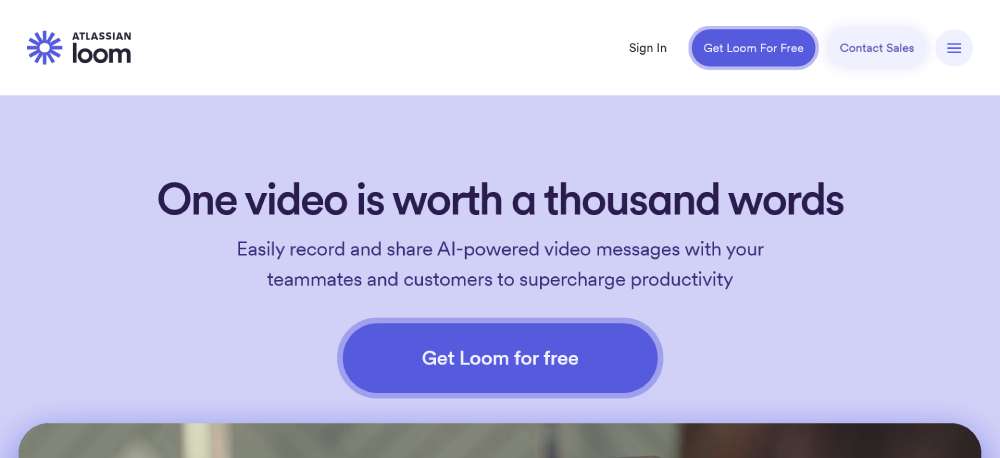
Task: Start free signup below the tagline
Action: pos(500,358)
